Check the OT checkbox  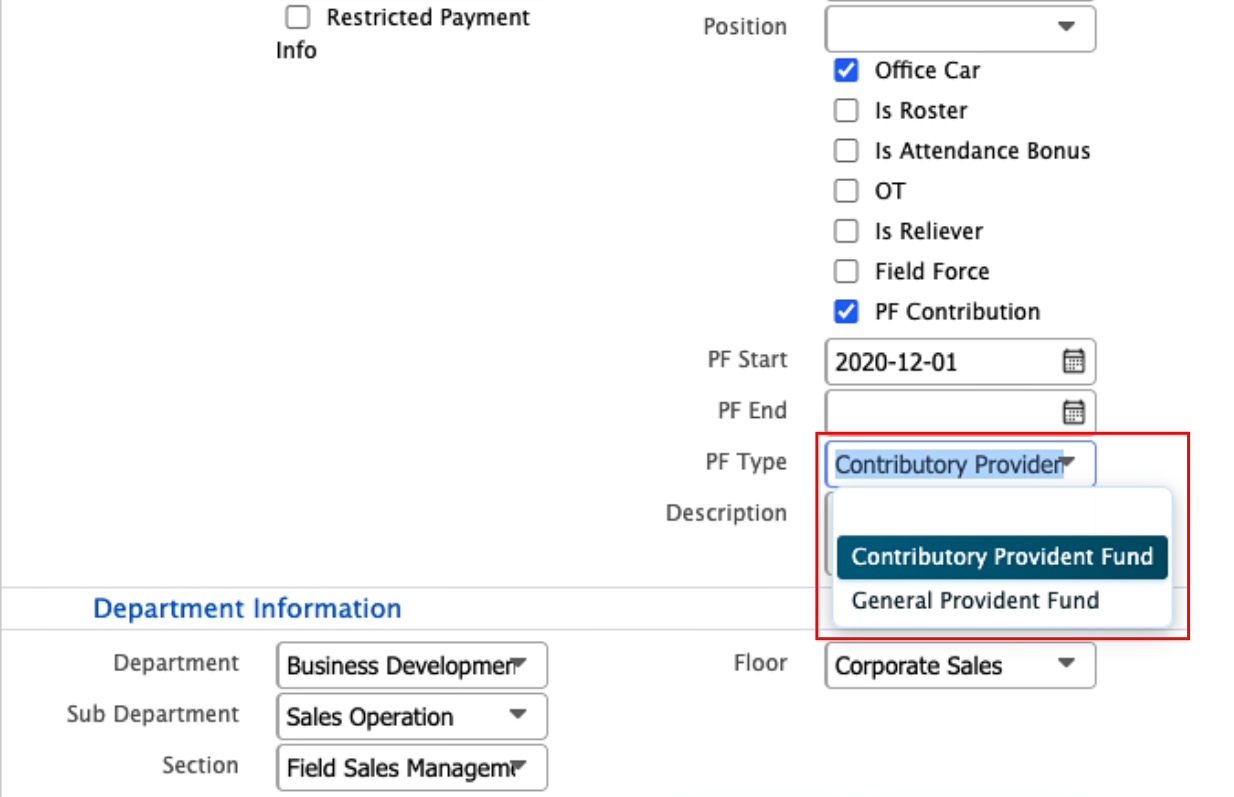846,191
